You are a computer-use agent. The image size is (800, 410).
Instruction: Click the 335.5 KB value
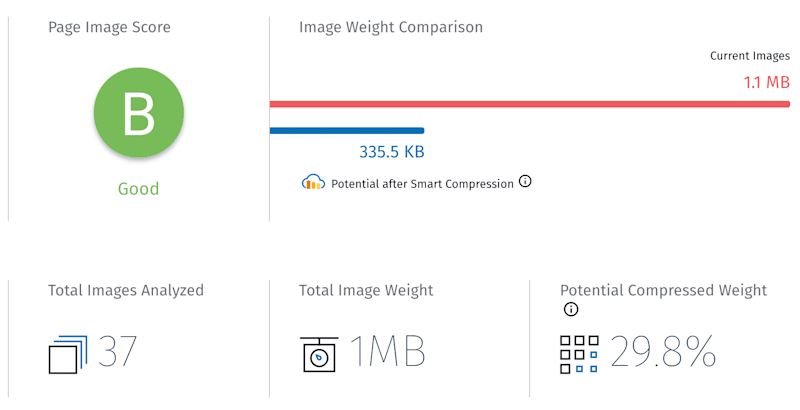tap(392, 153)
